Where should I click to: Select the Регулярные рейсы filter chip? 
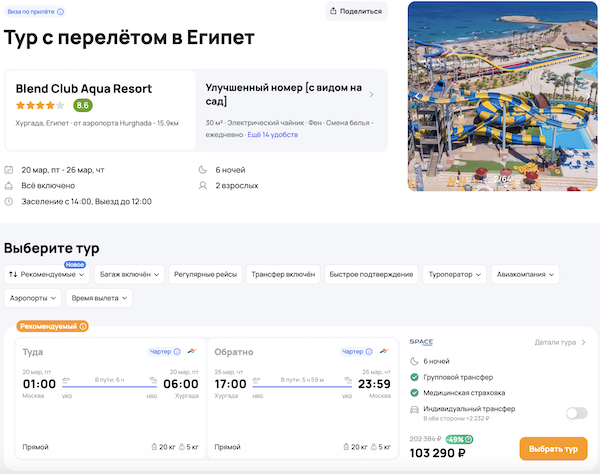tap(205, 273)
